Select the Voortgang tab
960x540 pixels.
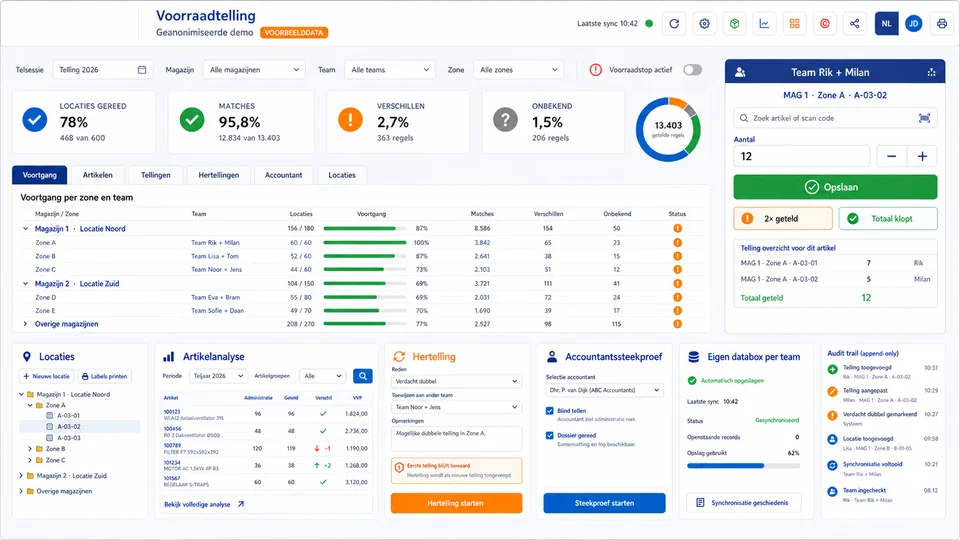point(40,175)
